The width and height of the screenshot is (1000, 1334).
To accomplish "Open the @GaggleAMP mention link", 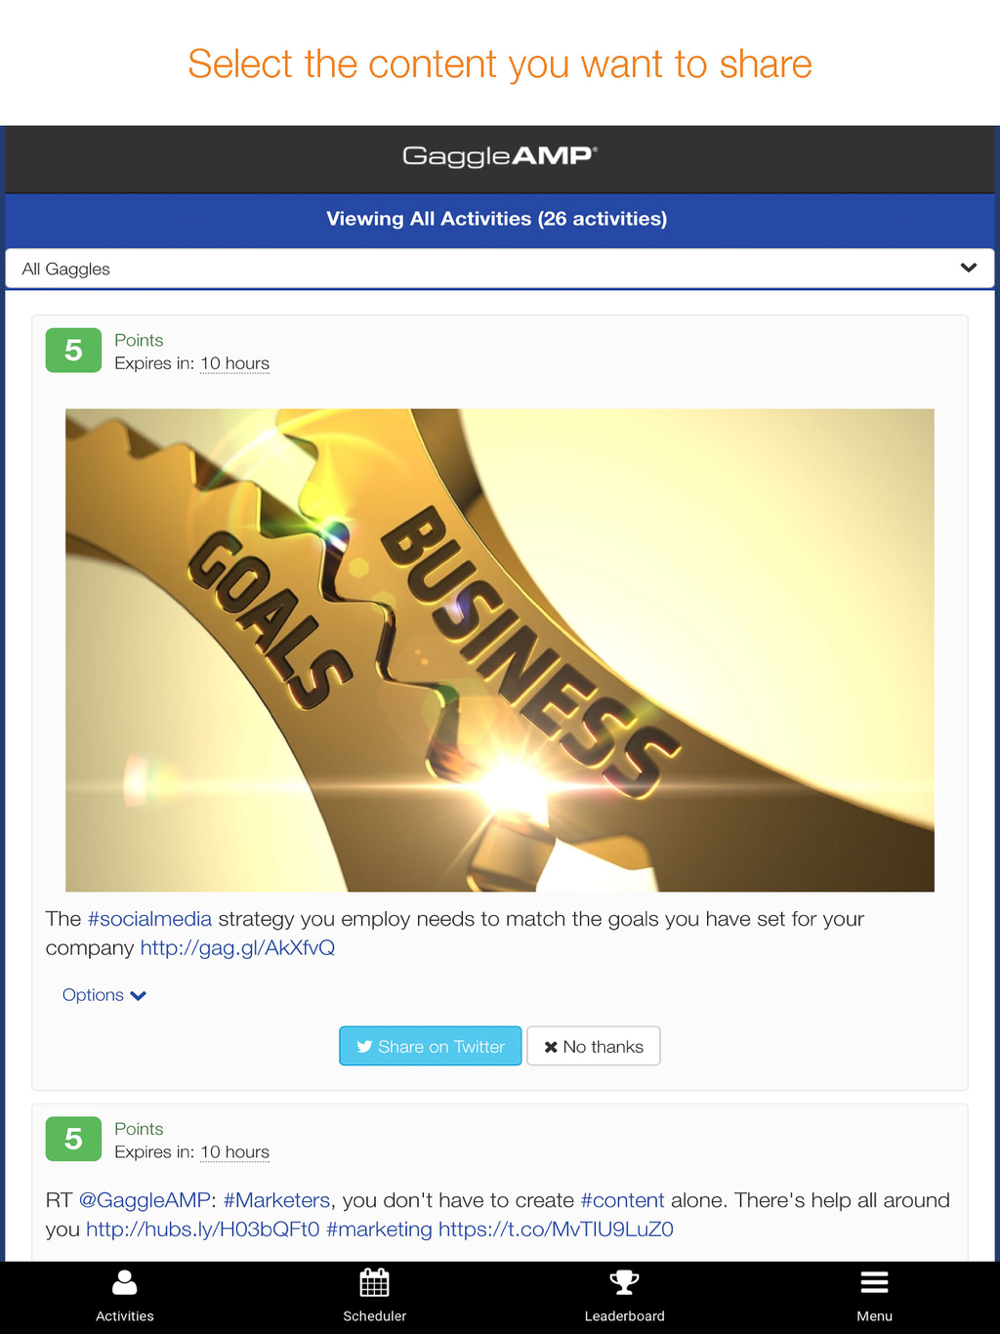I will [144, 1200].
